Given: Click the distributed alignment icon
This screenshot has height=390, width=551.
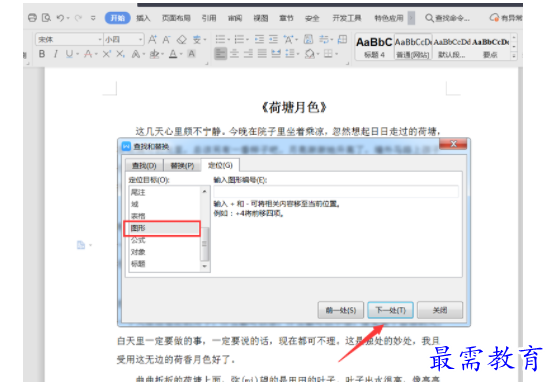Looking at the screenshot, I should (276, 54).
